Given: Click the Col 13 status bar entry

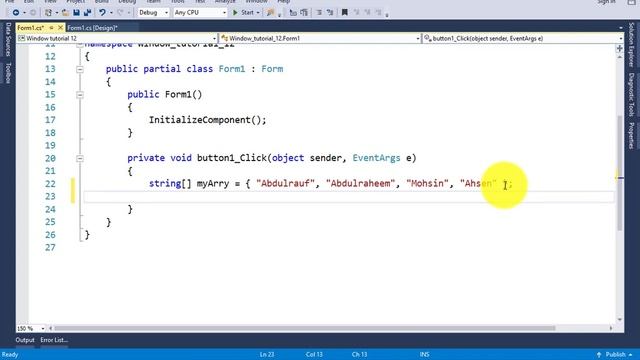Looking at the screenshot, I should [x=314, y=354].
